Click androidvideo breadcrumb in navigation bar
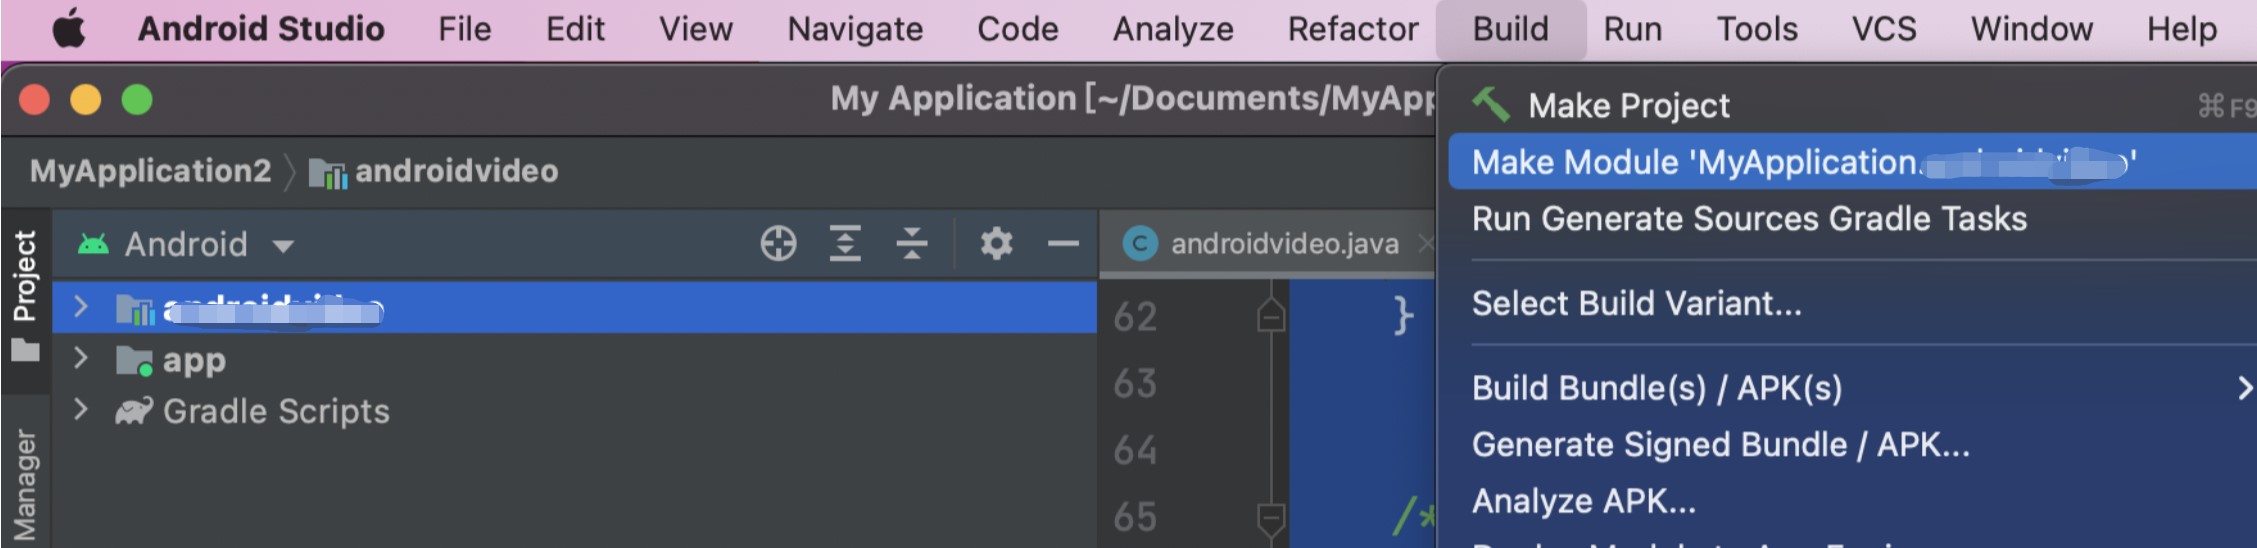Image resolution: width=2257 pixels, height=548 pixels. click(x=456, y=171)
